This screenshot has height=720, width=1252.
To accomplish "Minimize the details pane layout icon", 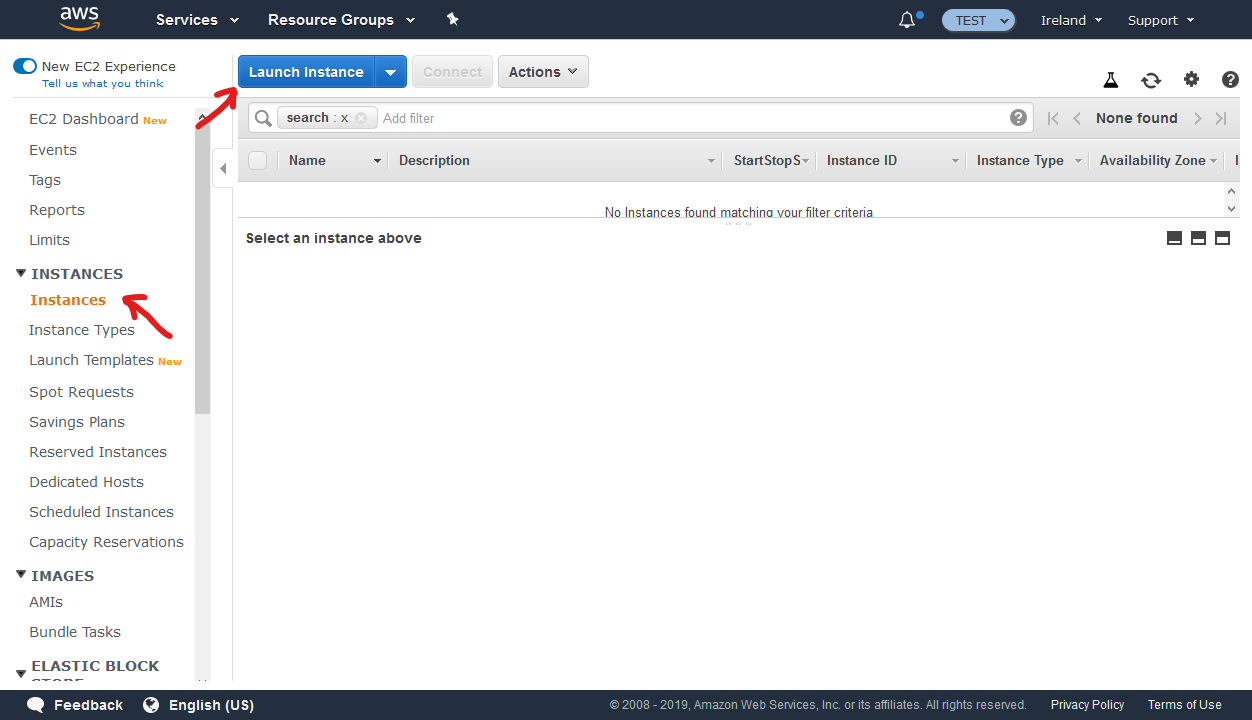I will [1175, 238].
